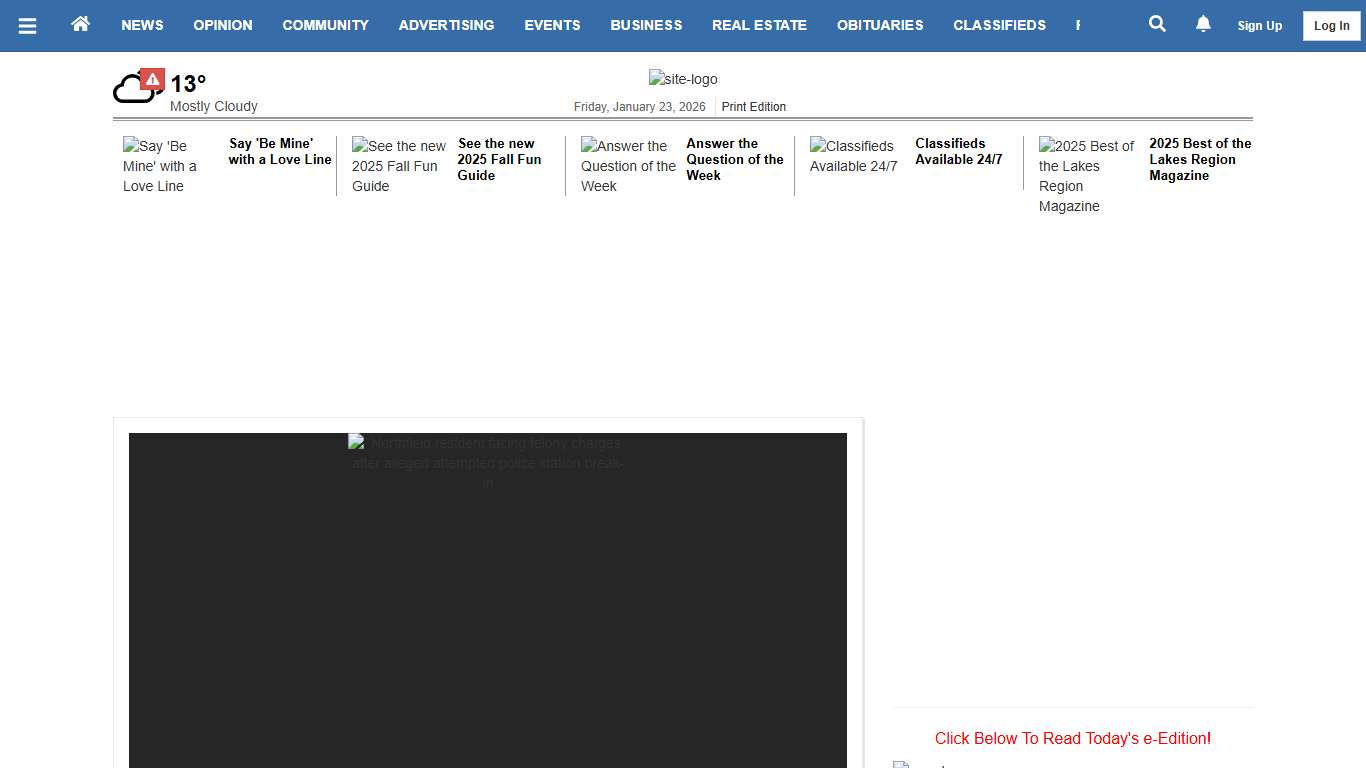Click 'Read Today's e-Edition' red link
The image size is (1366, 768).
tap(1072, 739)
